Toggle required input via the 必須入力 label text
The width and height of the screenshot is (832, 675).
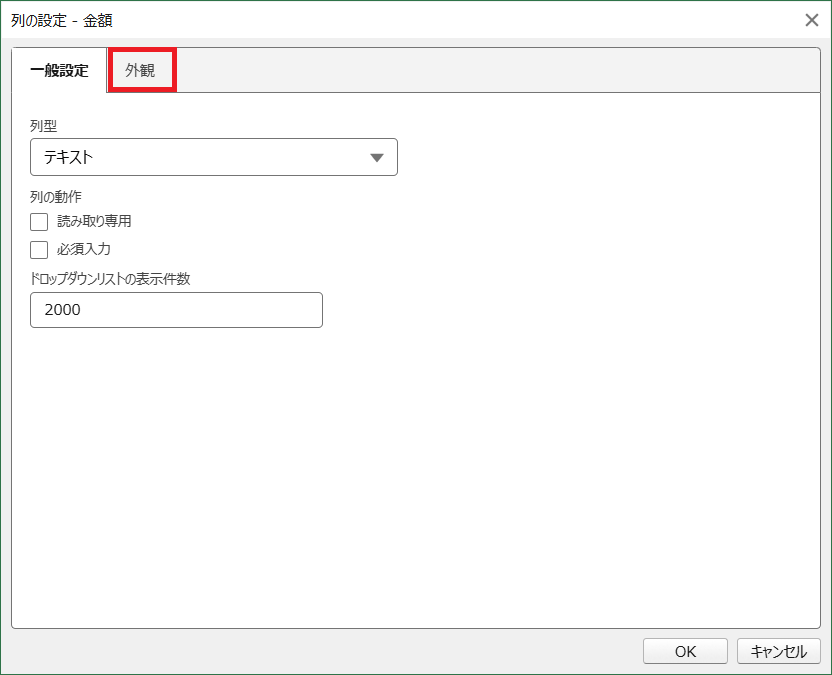click(x=84, y=249)
